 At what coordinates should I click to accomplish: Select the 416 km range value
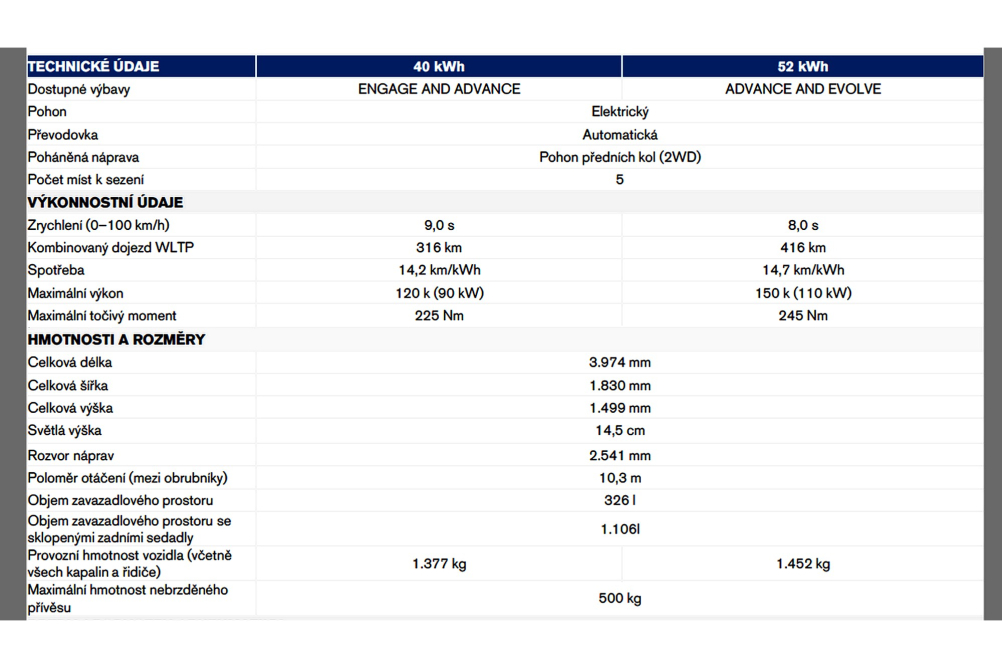(x=802, y=248)
